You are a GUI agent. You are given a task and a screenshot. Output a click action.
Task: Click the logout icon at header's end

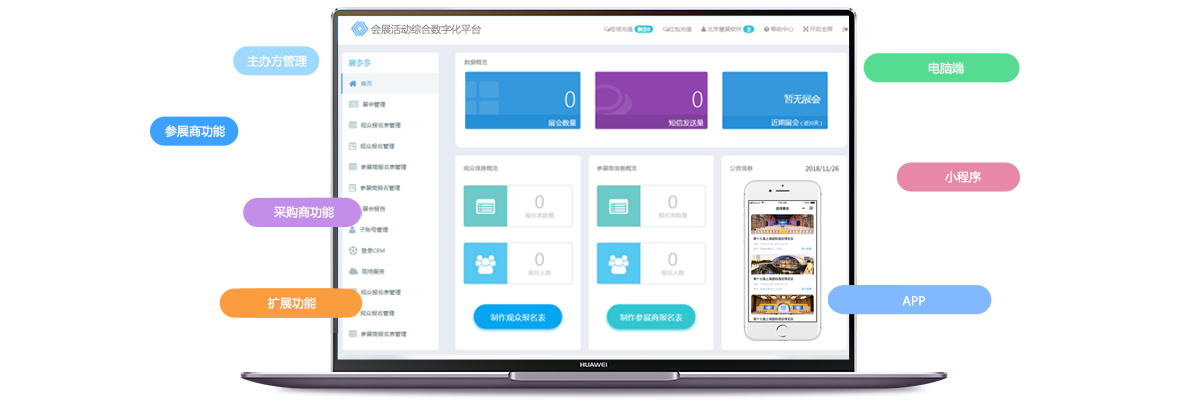(845, 30)
